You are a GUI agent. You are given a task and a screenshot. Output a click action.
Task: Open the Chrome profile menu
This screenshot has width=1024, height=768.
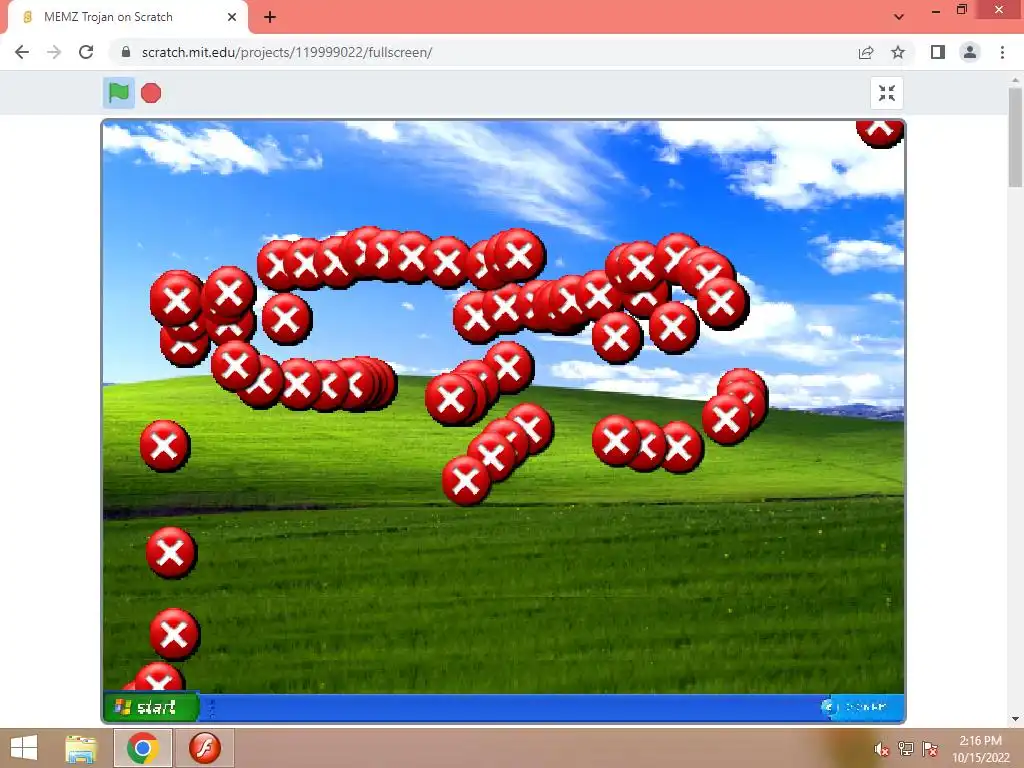coord(970,52)
